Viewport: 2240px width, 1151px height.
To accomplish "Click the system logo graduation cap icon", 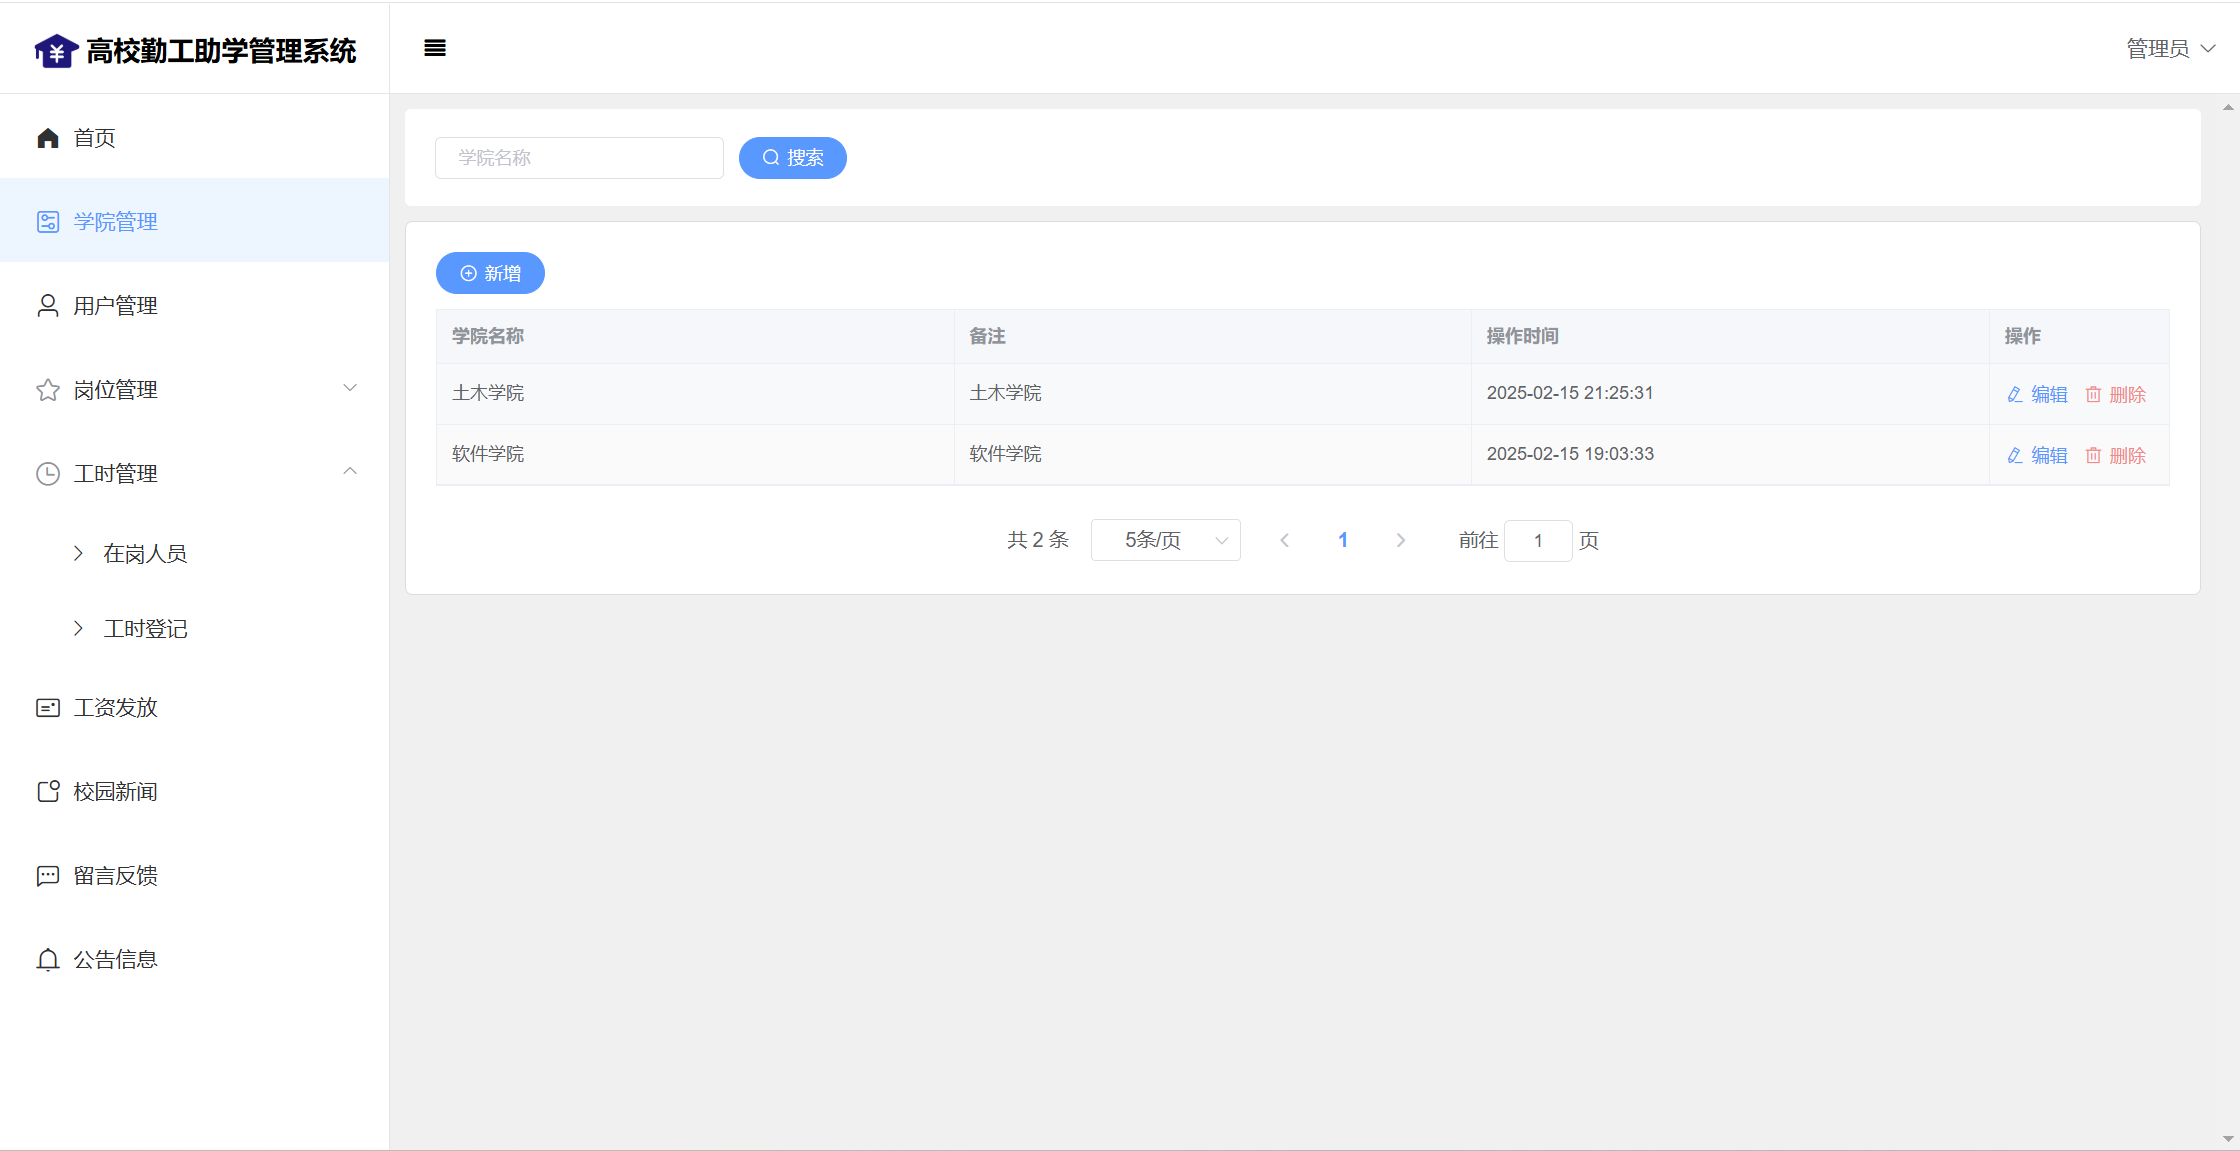I will point(56,51).
